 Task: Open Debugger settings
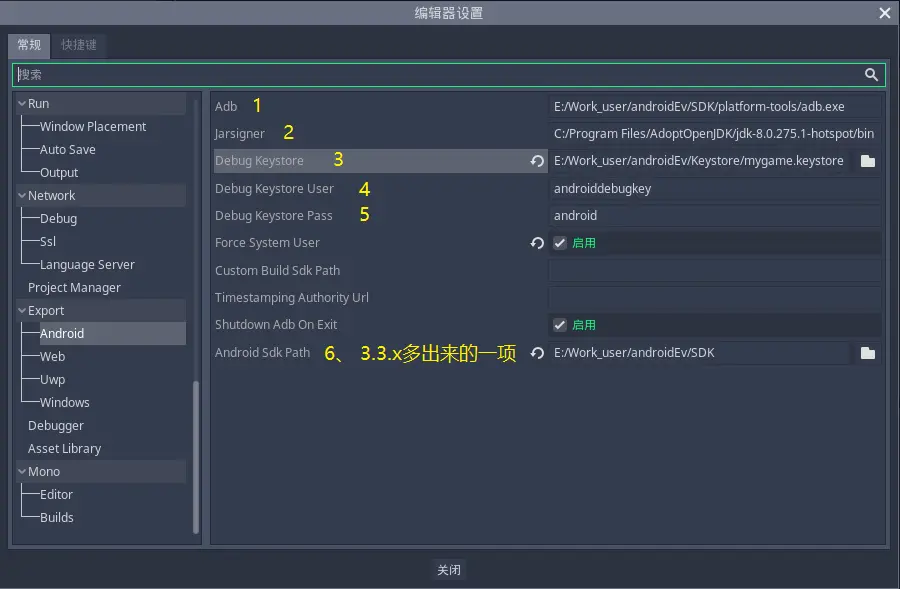pyautogui.click(x=56, y=425)
